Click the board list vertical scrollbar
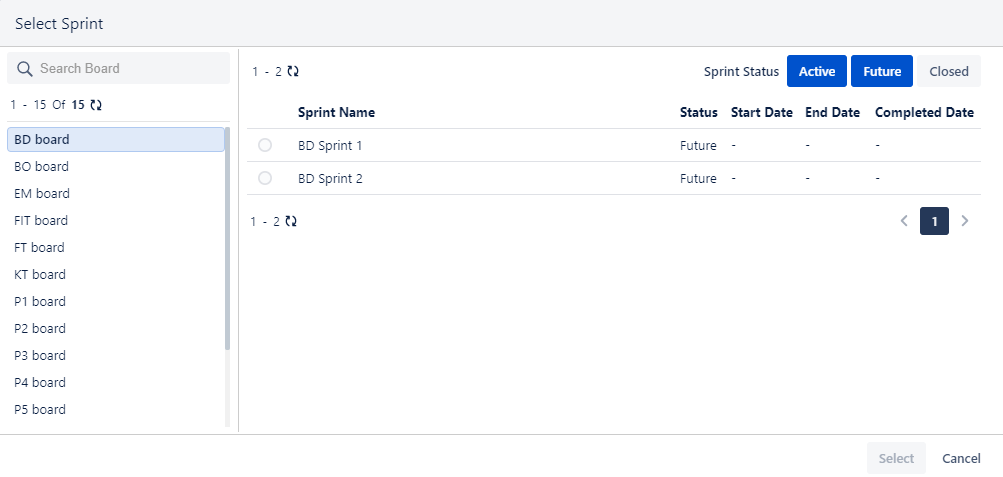Screen dimensions: 1003x477 (x=227, y=240)
